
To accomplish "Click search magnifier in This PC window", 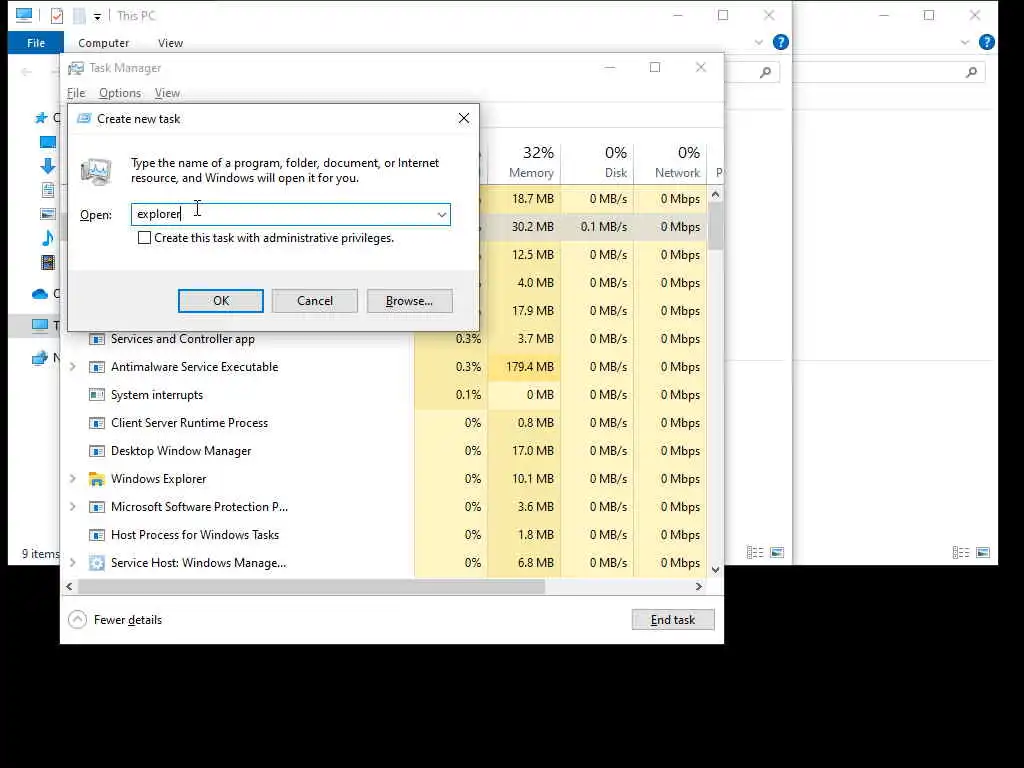I will tap(765, 72).
